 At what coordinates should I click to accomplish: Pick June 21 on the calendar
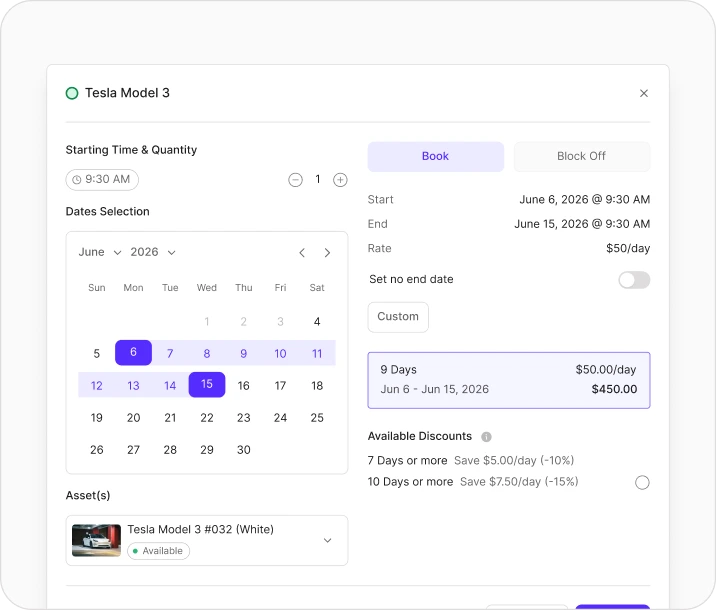[x=170, y=418]
